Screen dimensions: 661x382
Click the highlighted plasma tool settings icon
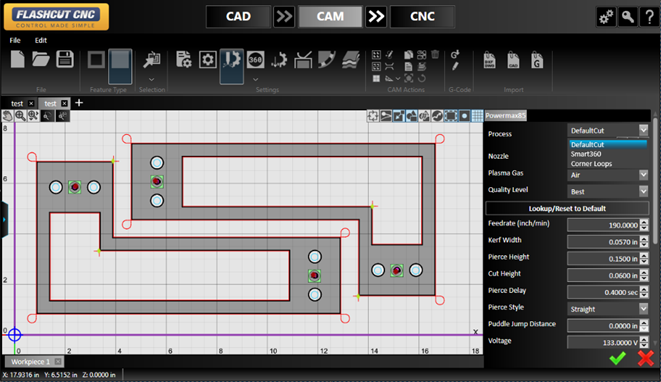point(231,66)
